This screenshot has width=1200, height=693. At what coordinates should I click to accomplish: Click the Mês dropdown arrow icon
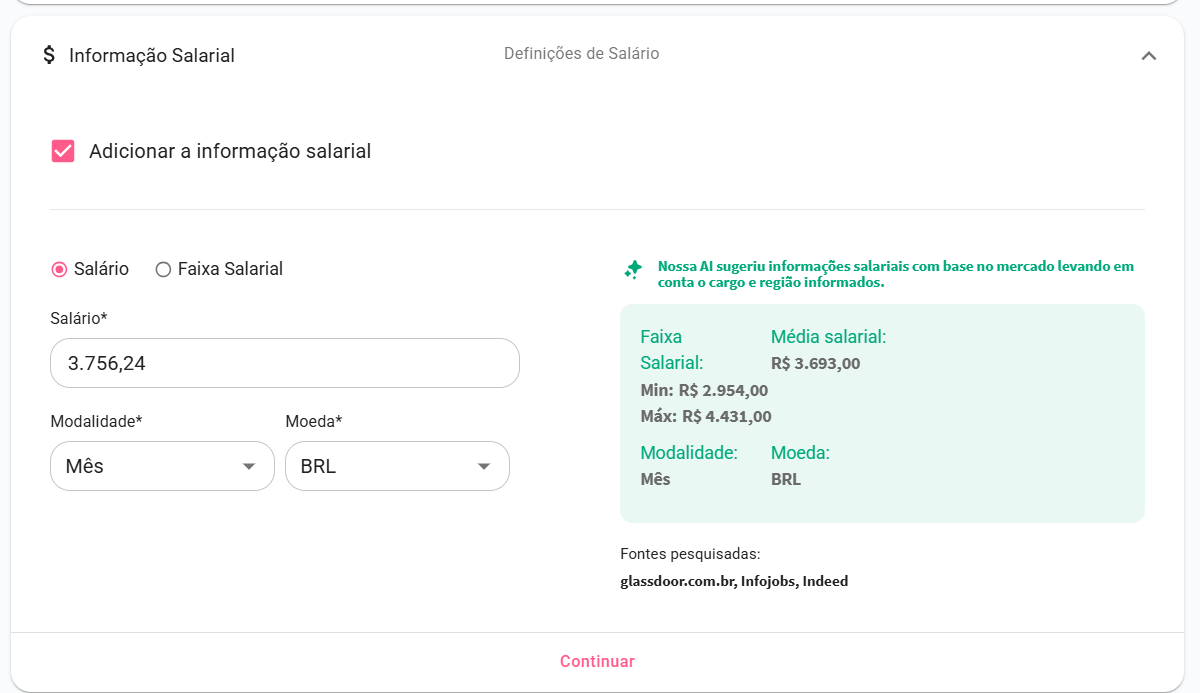tap(249, 467)
